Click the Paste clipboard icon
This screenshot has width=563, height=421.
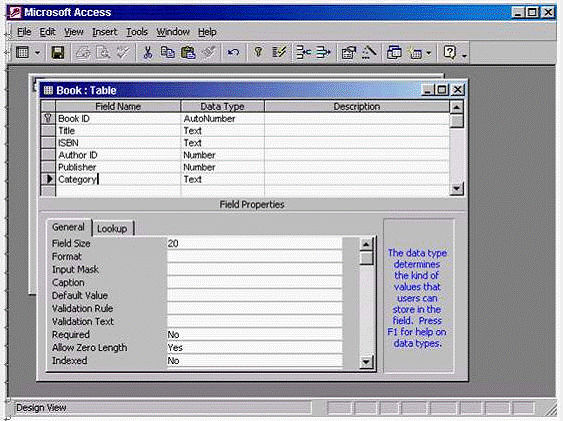(188, 53)
